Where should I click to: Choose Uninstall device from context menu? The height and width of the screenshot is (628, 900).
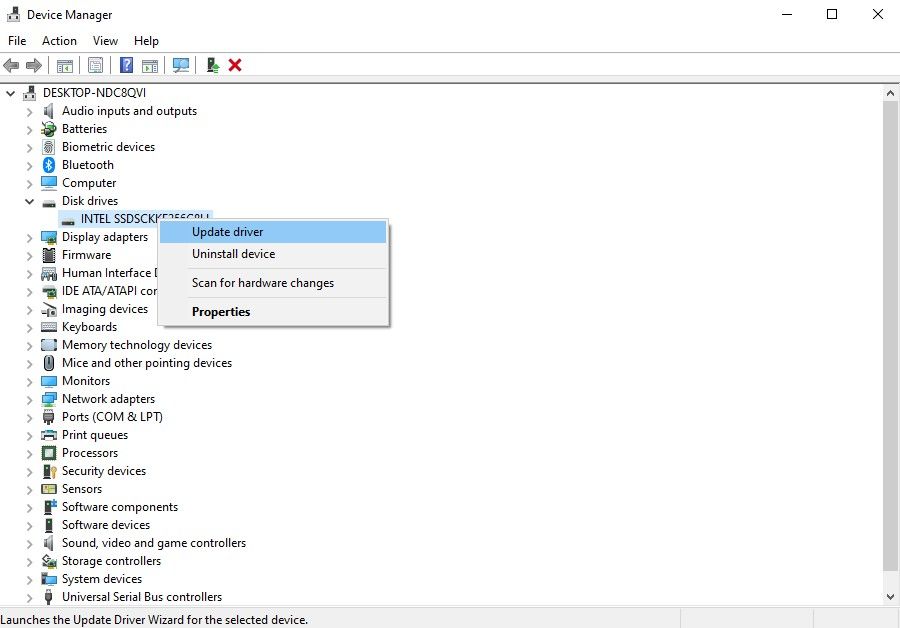pos(273,254)
